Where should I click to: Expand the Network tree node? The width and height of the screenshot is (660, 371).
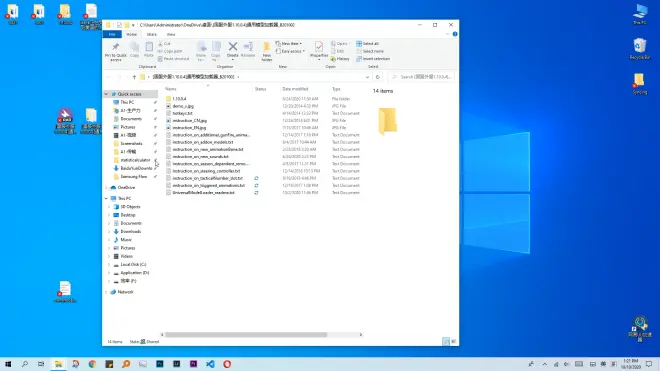106,292
